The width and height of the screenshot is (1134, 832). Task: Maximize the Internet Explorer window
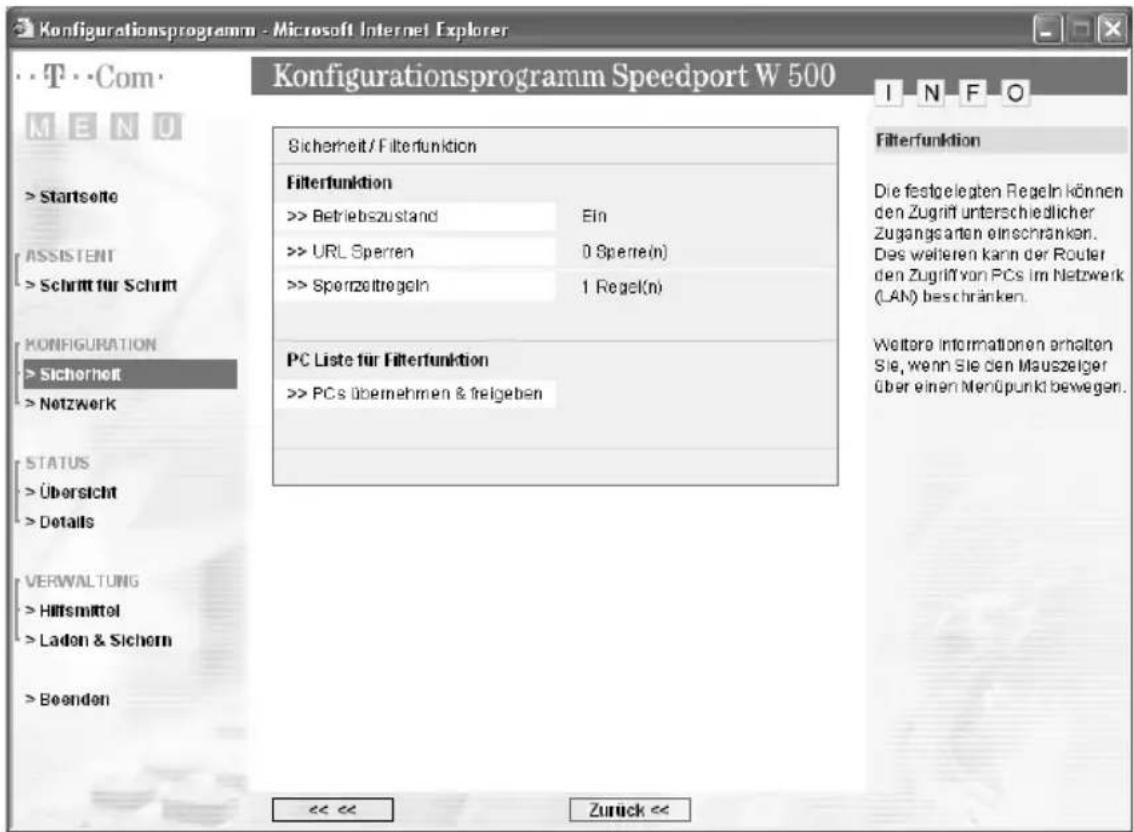1081,30
